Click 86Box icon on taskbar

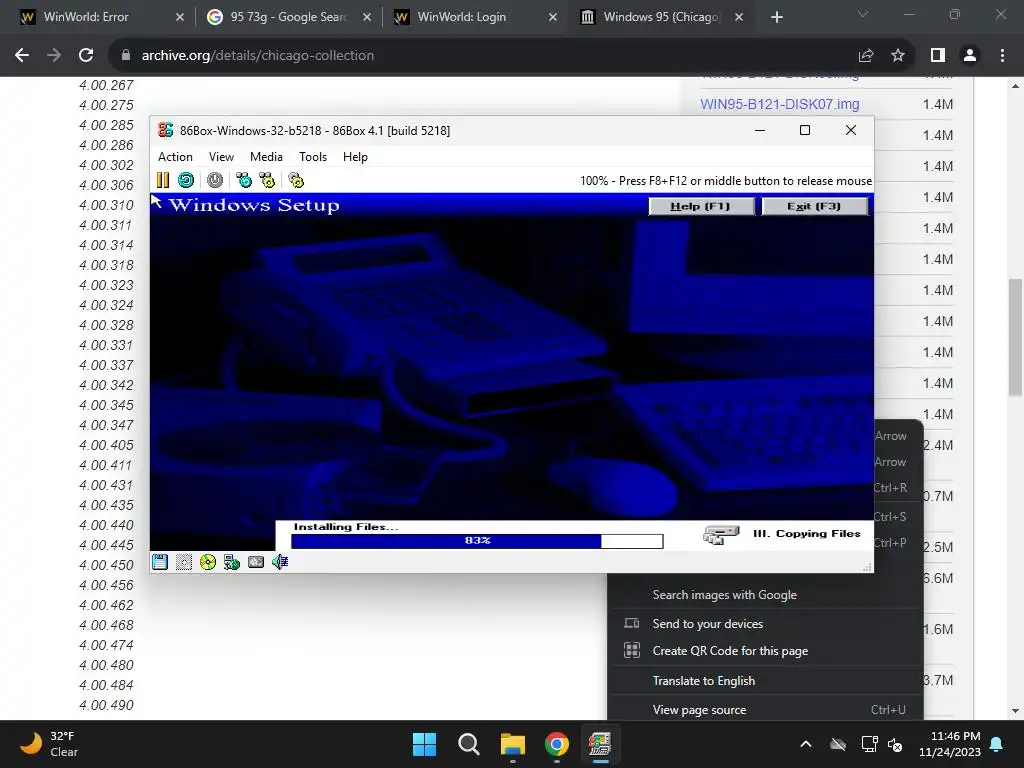pyautogui.click(x=600, y=744)
